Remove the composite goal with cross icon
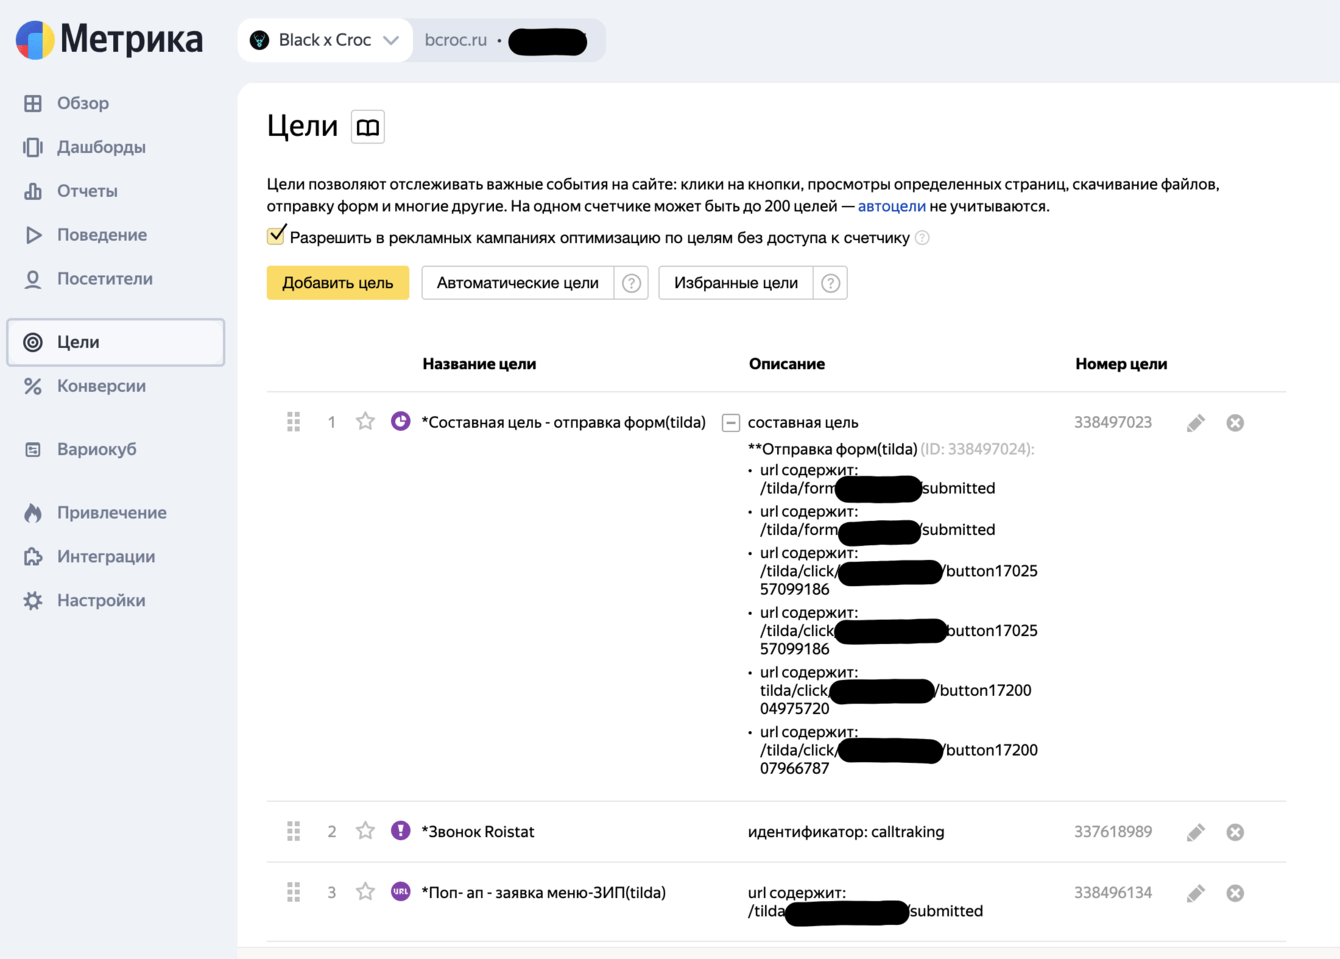 (x=1235, y=423)
